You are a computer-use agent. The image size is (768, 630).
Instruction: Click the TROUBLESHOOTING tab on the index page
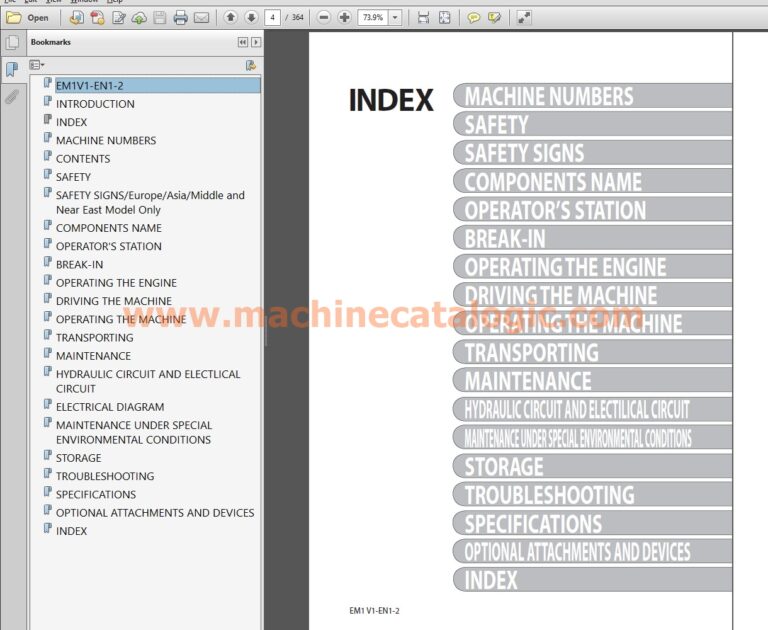(592, 495)
